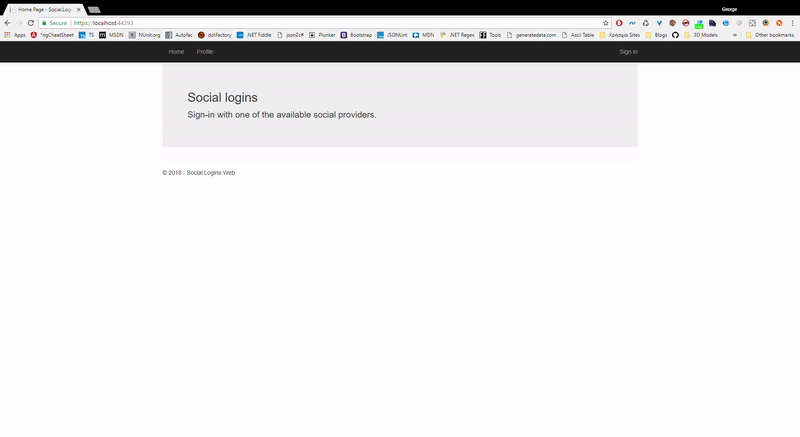Image resolution: width=800 pixels, height=437 pixels.
Task: Click the browser back arrow
Action: (7, 23)
